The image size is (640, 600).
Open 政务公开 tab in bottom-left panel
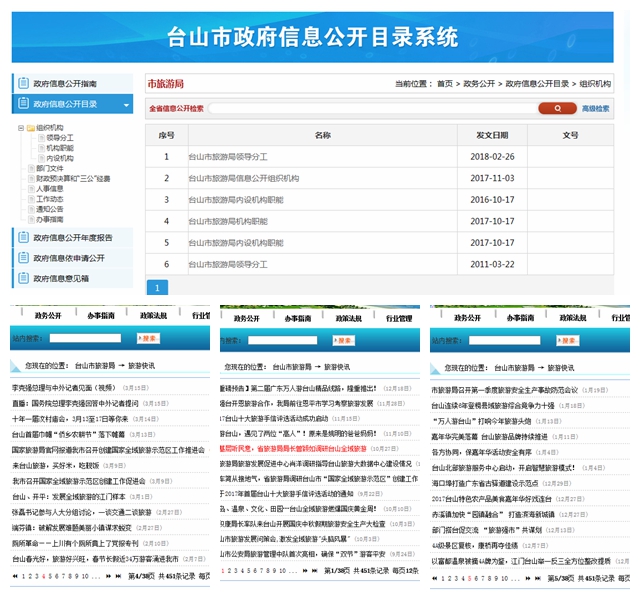(x=48, y=315)
